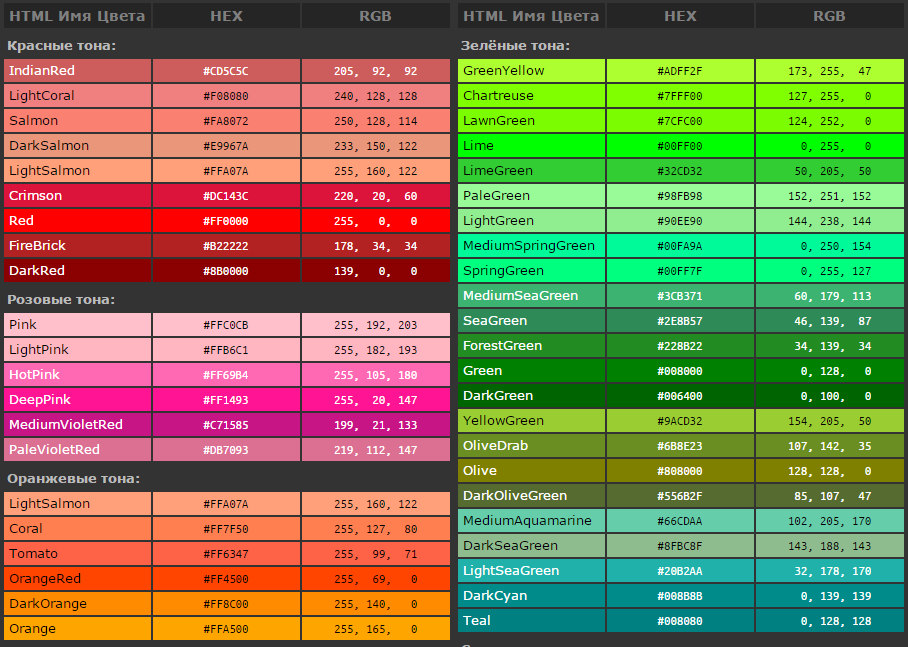Select hex code #DB7093

click(226, 450)
